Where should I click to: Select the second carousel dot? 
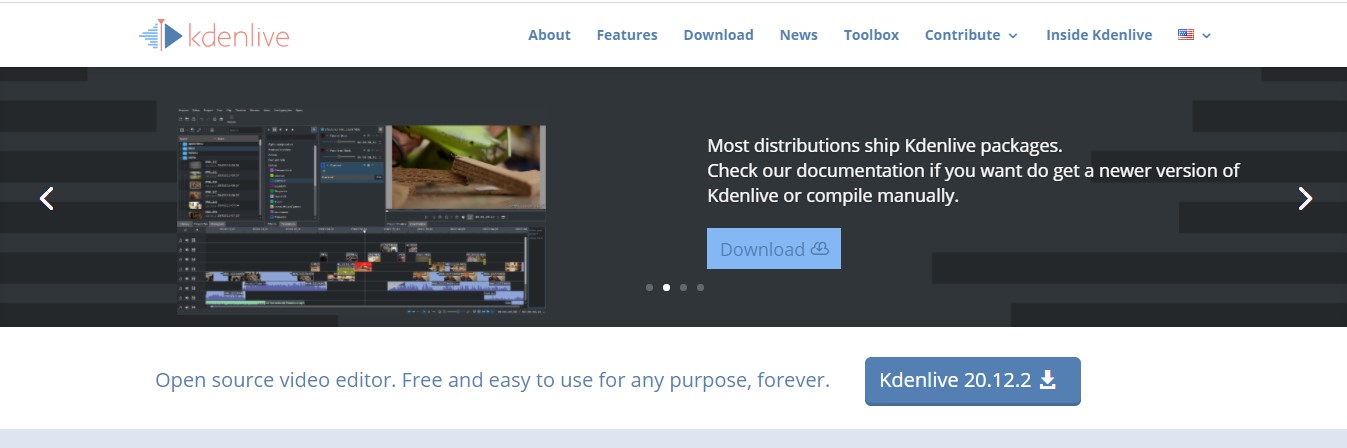pyautogui.click(x=666, y=287)
